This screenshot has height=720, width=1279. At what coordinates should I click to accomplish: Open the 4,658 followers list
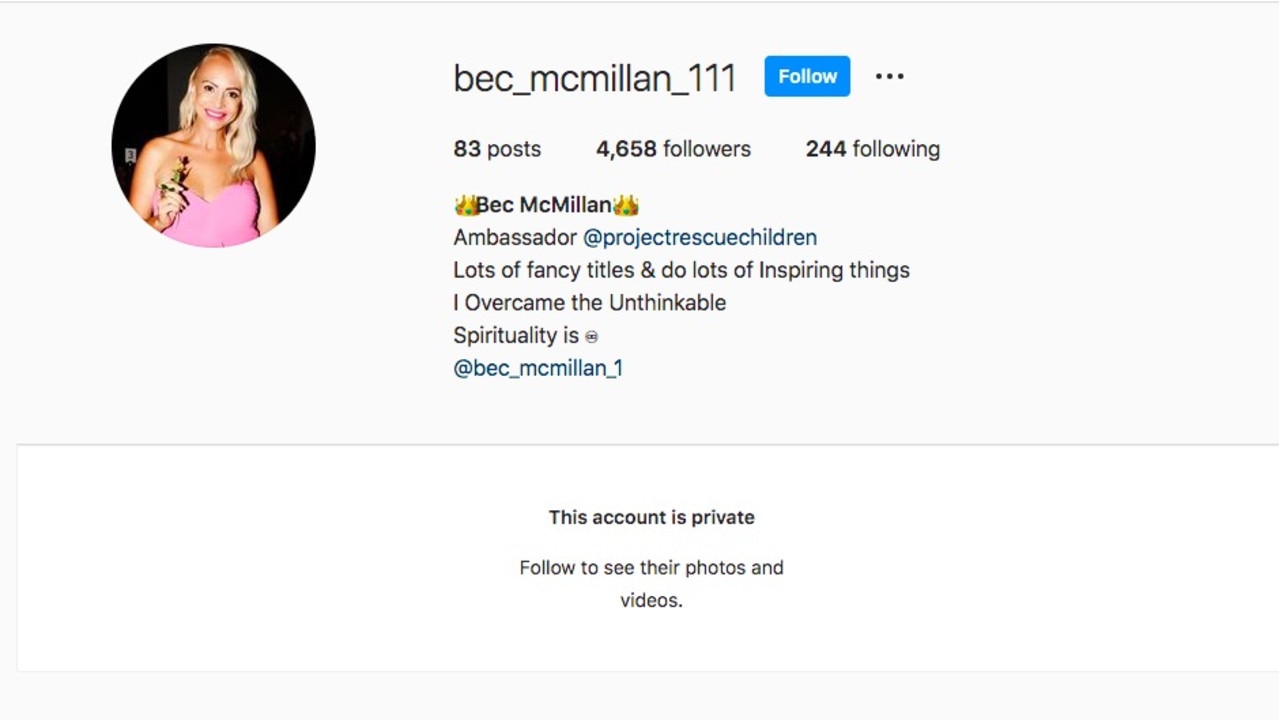673,149
